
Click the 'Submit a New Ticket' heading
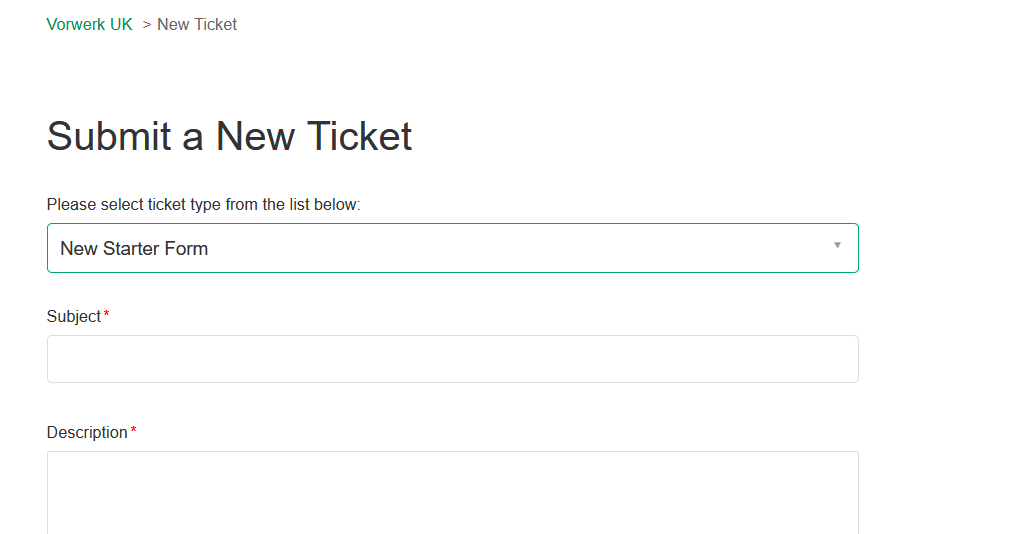[x=229, y=136]
